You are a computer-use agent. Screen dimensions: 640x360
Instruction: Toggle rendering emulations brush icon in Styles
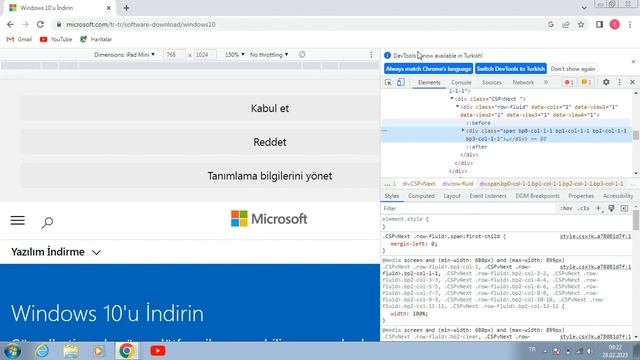pyautogui.click(x=611, y=209)
